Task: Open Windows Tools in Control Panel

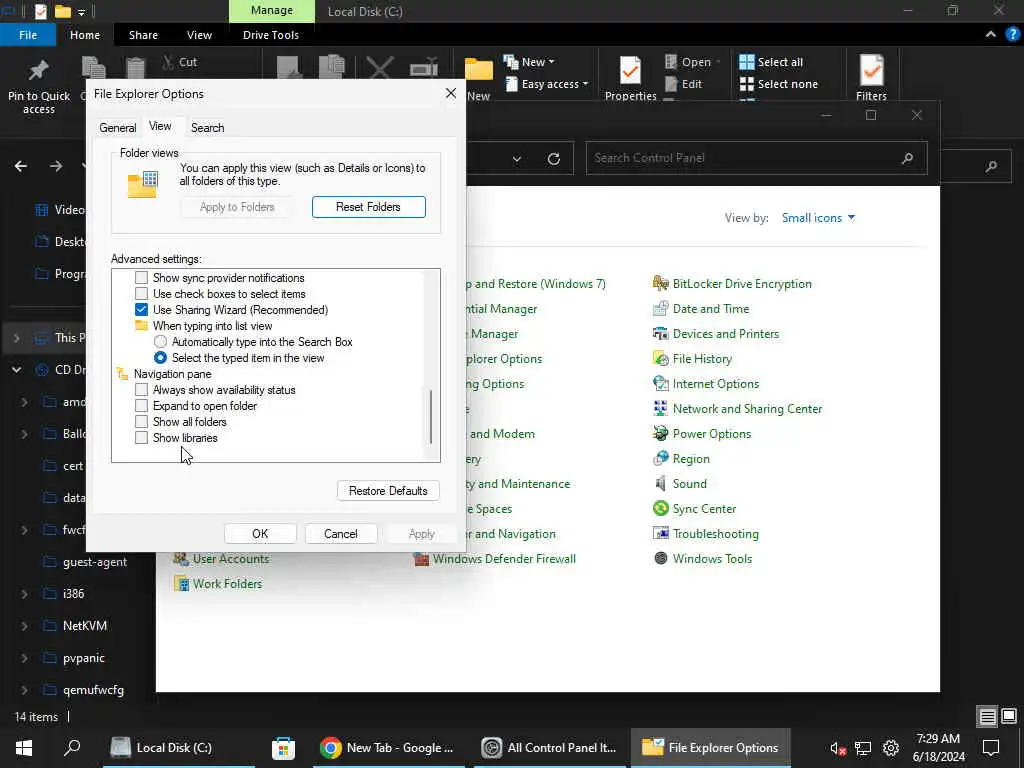Action: [703, 558]
